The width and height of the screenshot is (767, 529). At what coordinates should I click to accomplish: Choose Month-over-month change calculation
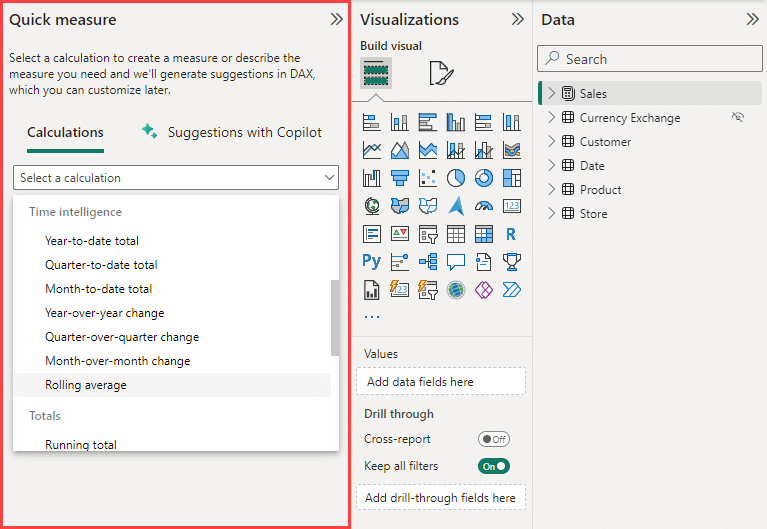(118, 361)
